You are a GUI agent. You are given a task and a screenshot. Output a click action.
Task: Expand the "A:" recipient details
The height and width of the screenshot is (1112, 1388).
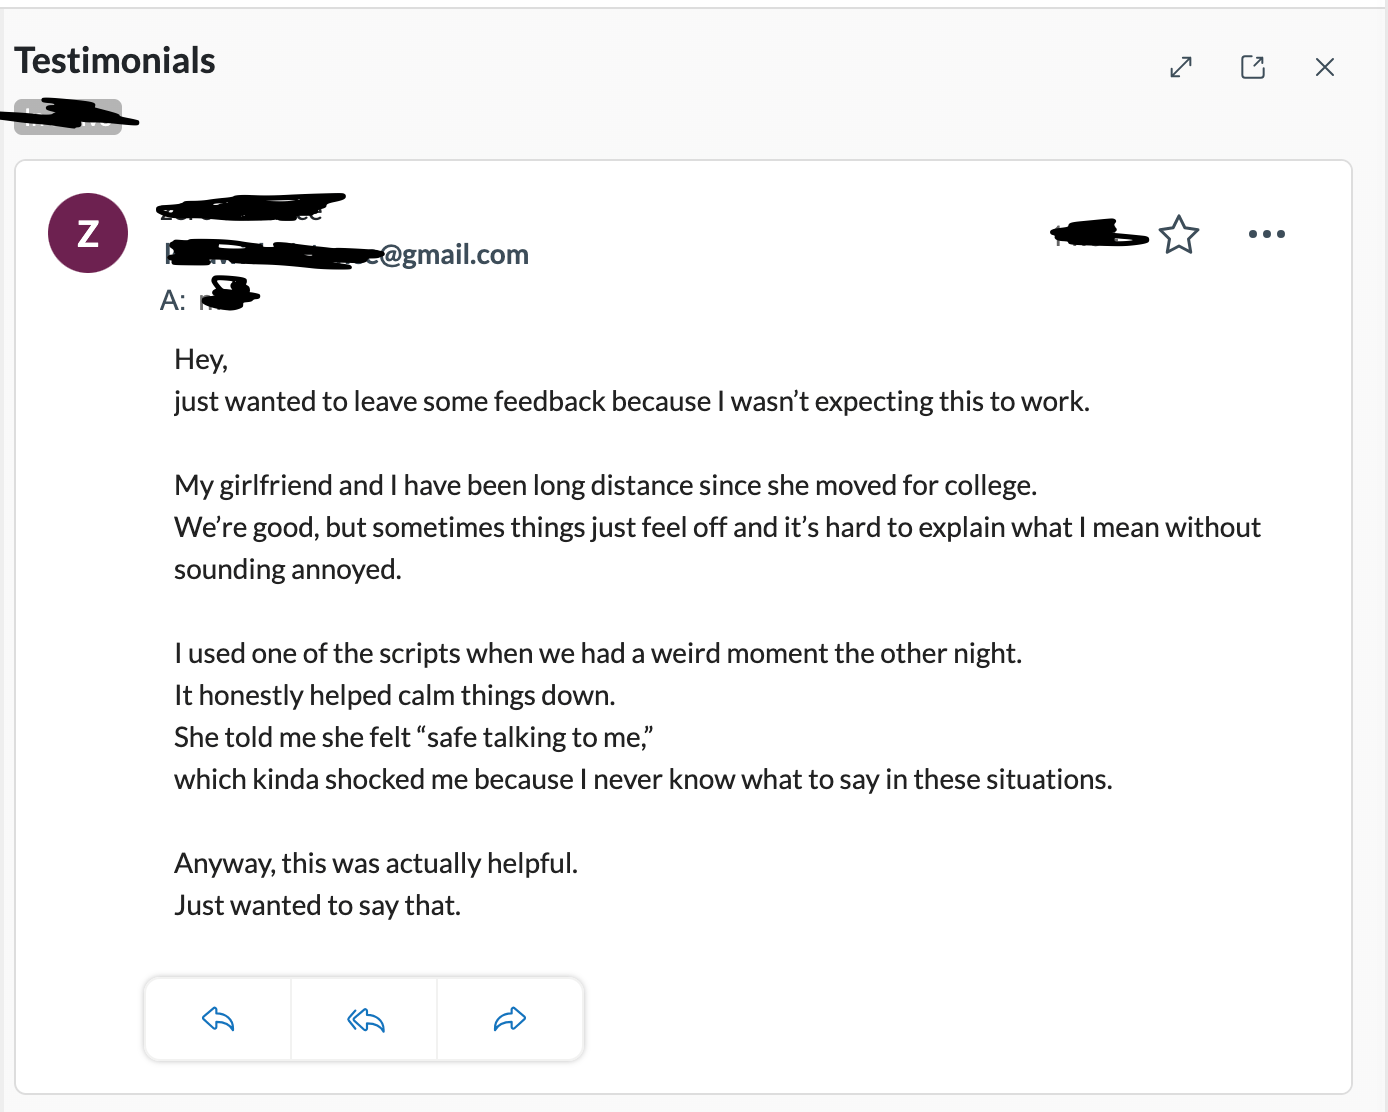click(x=210, y=299)
